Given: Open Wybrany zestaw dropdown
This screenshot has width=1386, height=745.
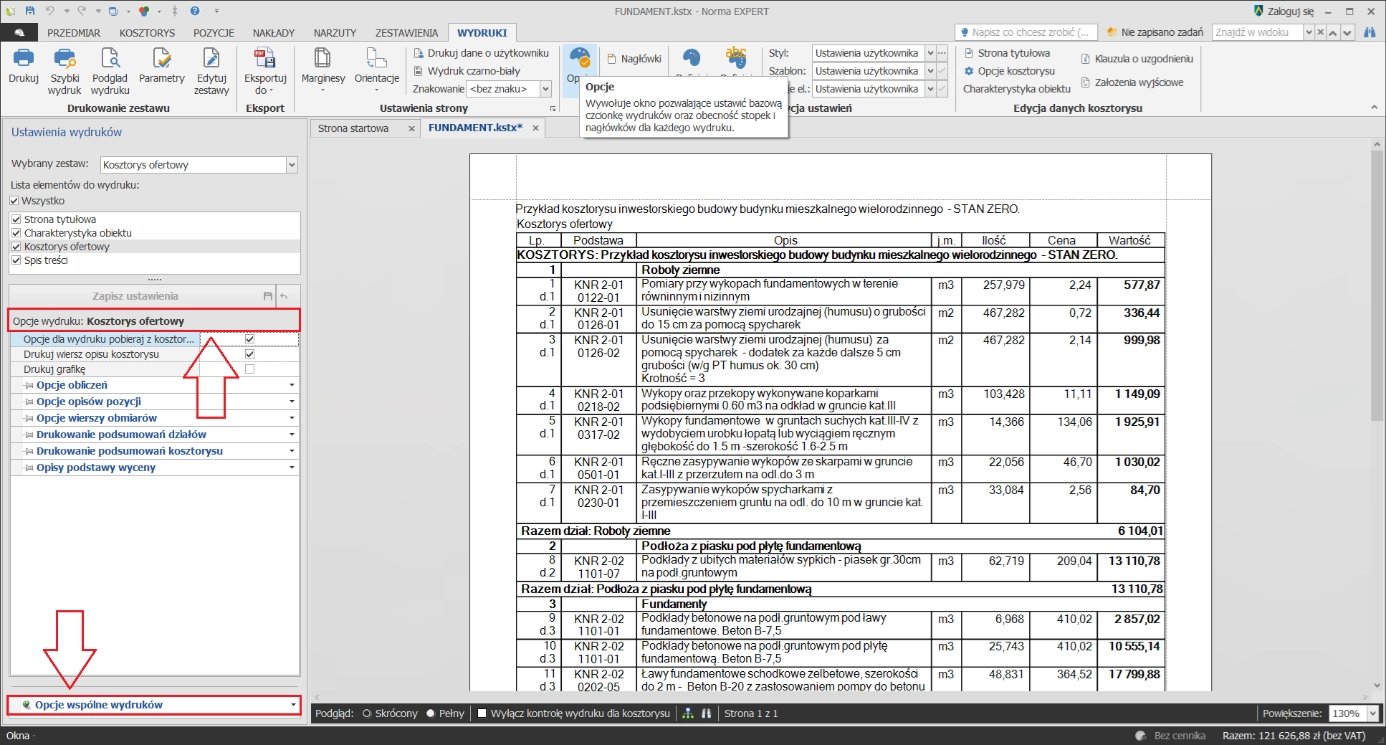Looking at the screenshot, I should point(292,165).
